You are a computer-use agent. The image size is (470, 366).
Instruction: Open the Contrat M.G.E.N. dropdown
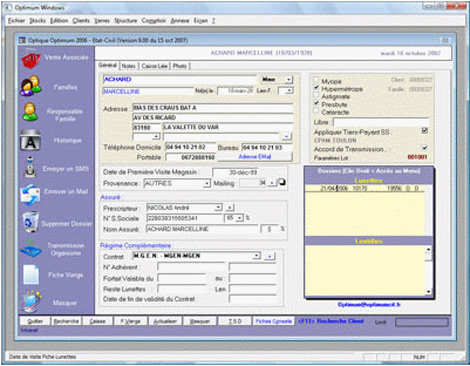coord(257,256)
